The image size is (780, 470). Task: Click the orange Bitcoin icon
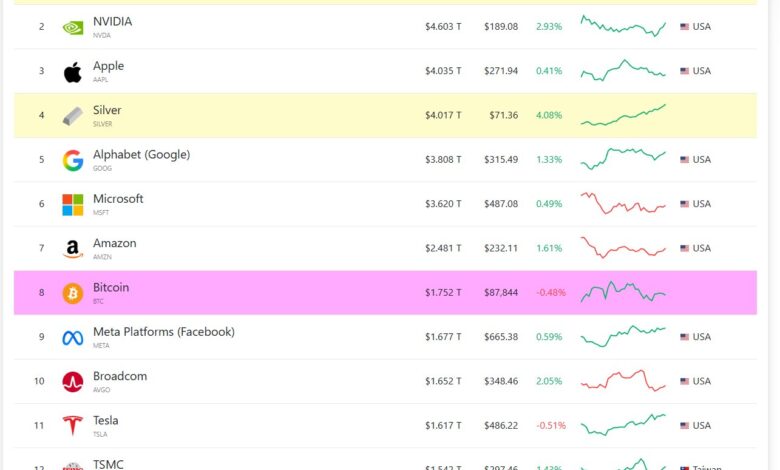click(72, 293)
